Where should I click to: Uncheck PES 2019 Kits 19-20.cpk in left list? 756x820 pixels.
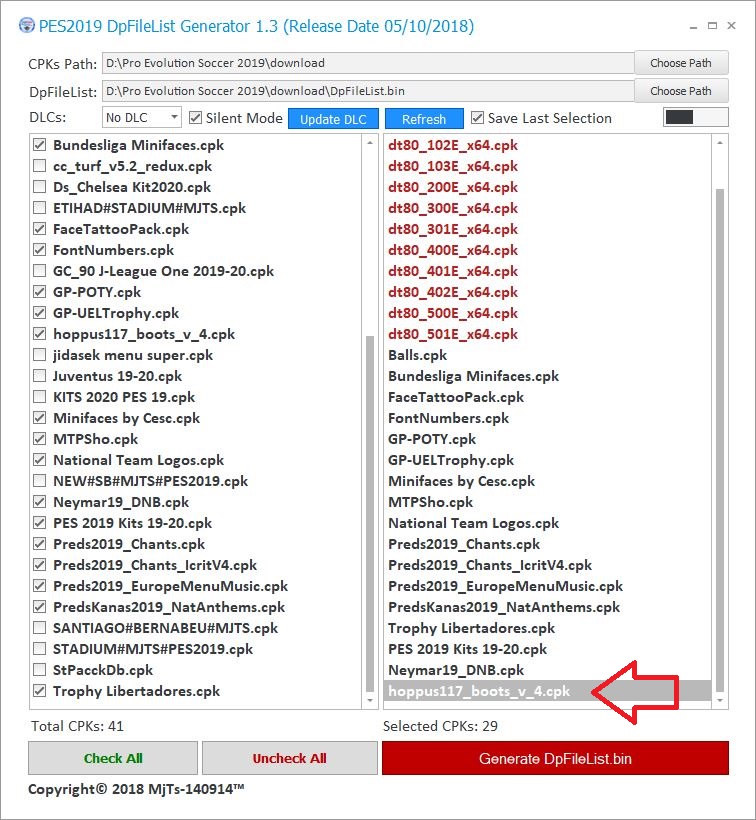39,522
